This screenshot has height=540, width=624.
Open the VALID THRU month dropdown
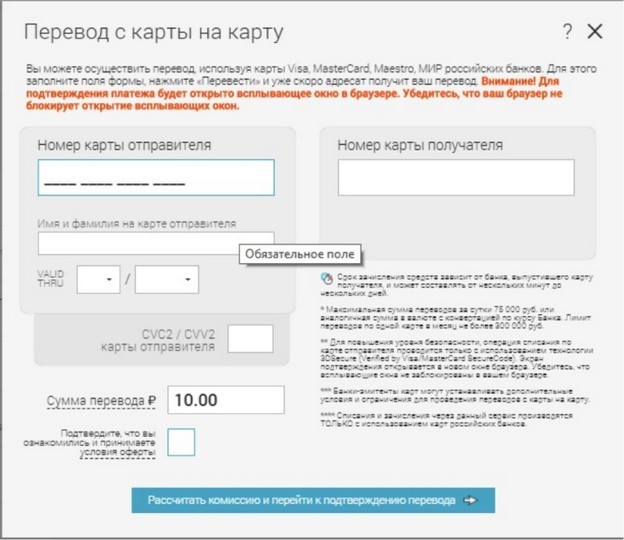(x=98, y=279)
